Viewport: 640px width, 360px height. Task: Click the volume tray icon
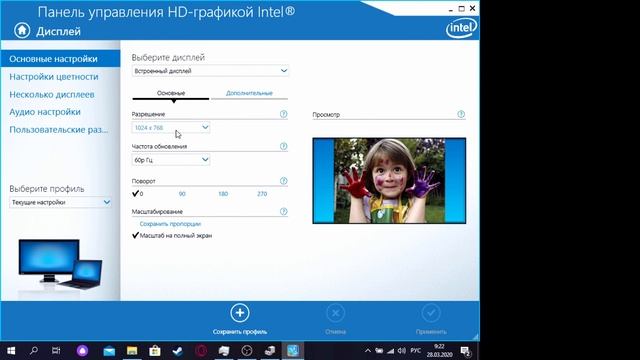(402, 351)
